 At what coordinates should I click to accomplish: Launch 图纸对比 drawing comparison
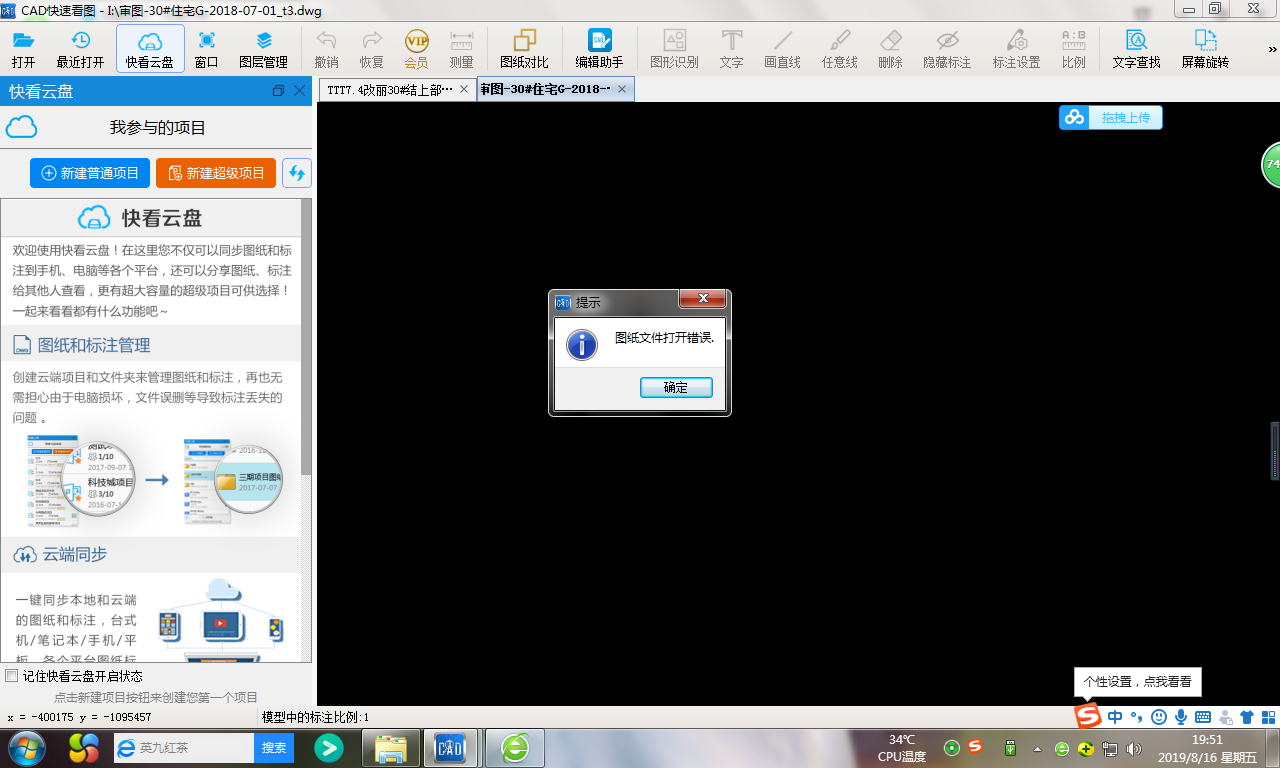(x=524, y=49)
